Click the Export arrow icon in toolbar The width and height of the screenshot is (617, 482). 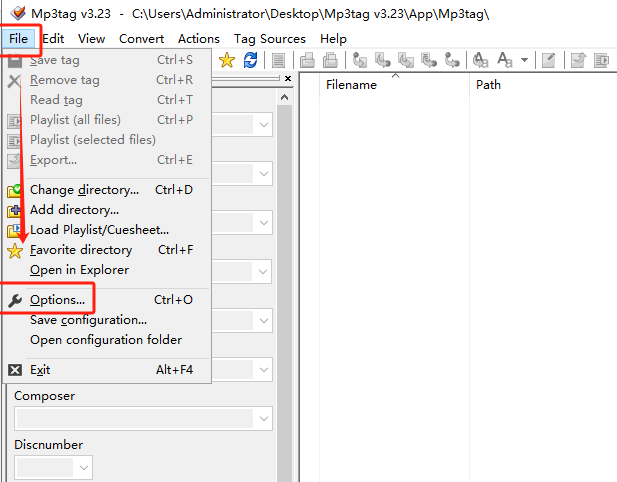[578, 60]
